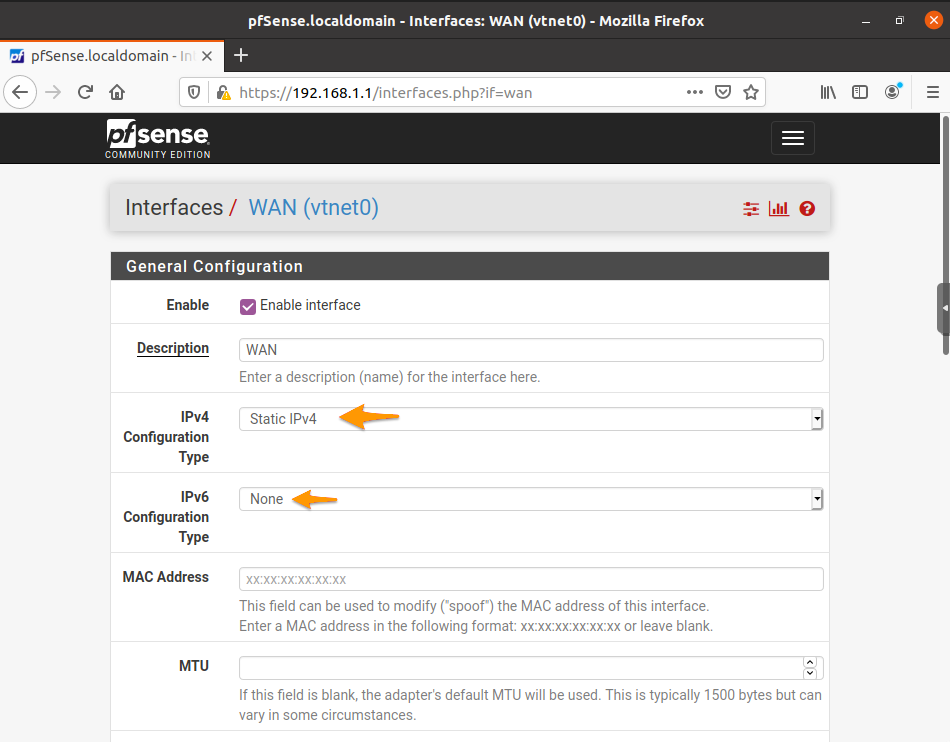Click the pfSense Community Edition logo

[157, 138]
